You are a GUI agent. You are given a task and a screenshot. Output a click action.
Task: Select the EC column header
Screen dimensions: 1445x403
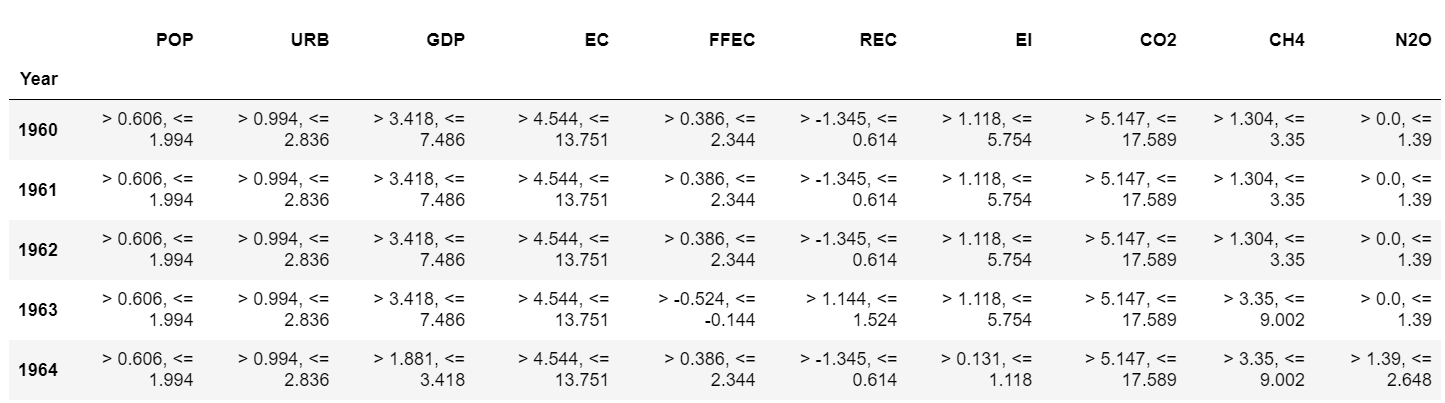pyautogui.click(x=597, y=40)
